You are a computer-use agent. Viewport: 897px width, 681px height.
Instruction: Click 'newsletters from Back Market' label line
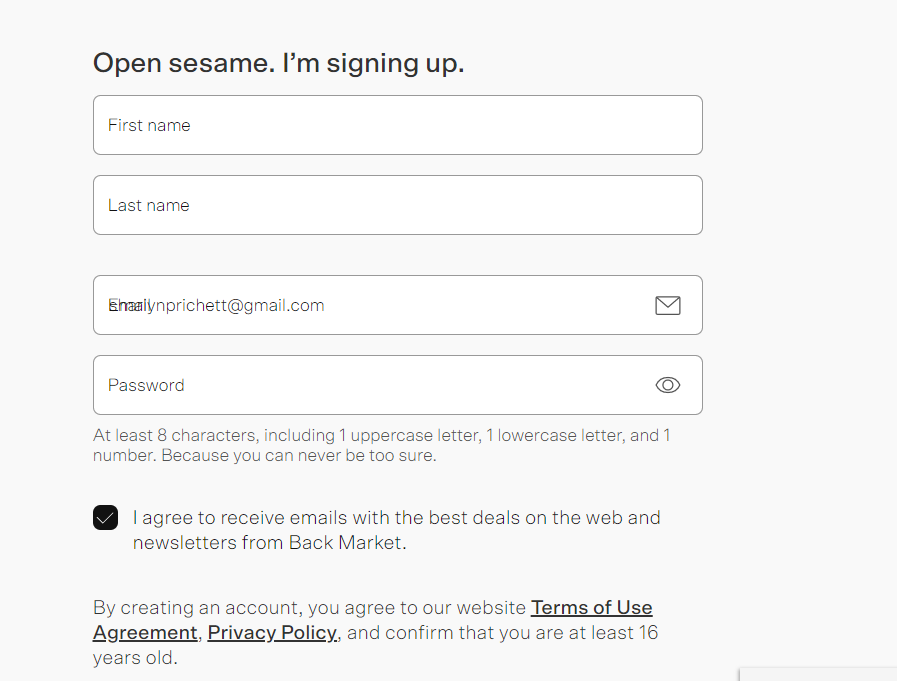click(x=269, y=542)
